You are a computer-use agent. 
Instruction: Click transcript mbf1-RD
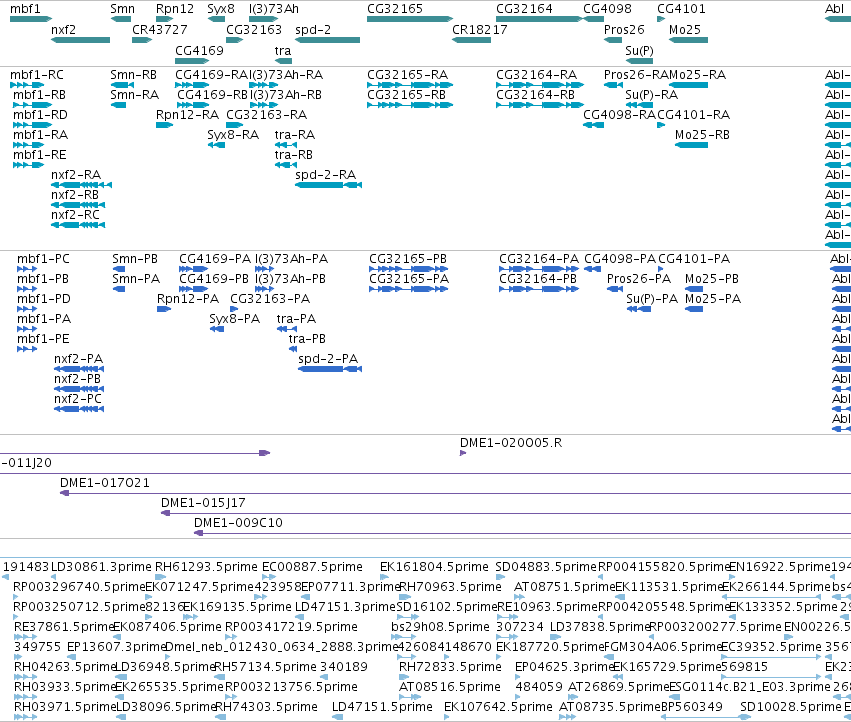pos(33,125)
